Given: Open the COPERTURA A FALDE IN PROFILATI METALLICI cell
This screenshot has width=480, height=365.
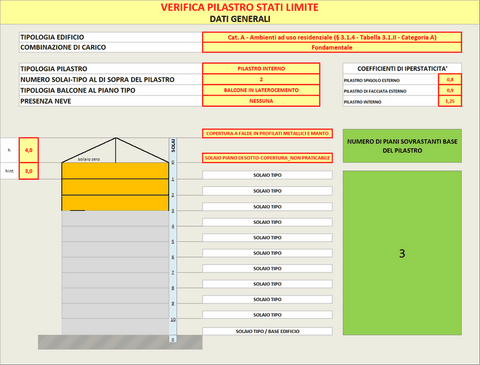Looking at the screenshot, I should click(267, 133).
